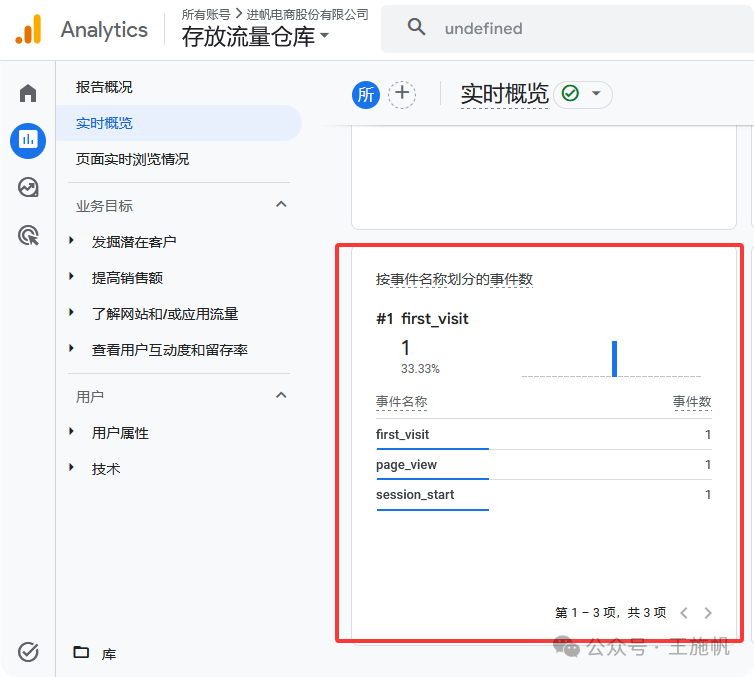Expand the 提高销售额 item

click(x=71, y=276)
